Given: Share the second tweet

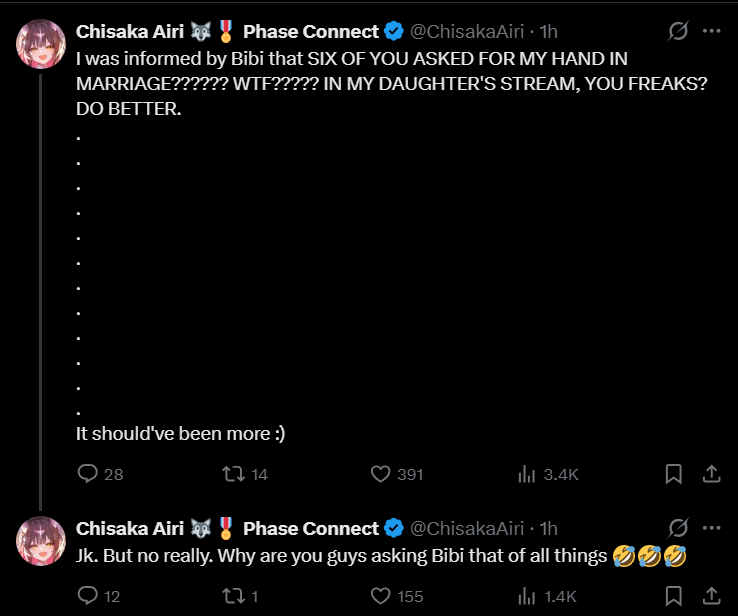Looking at the screenshot, I should tap(710, 596).
